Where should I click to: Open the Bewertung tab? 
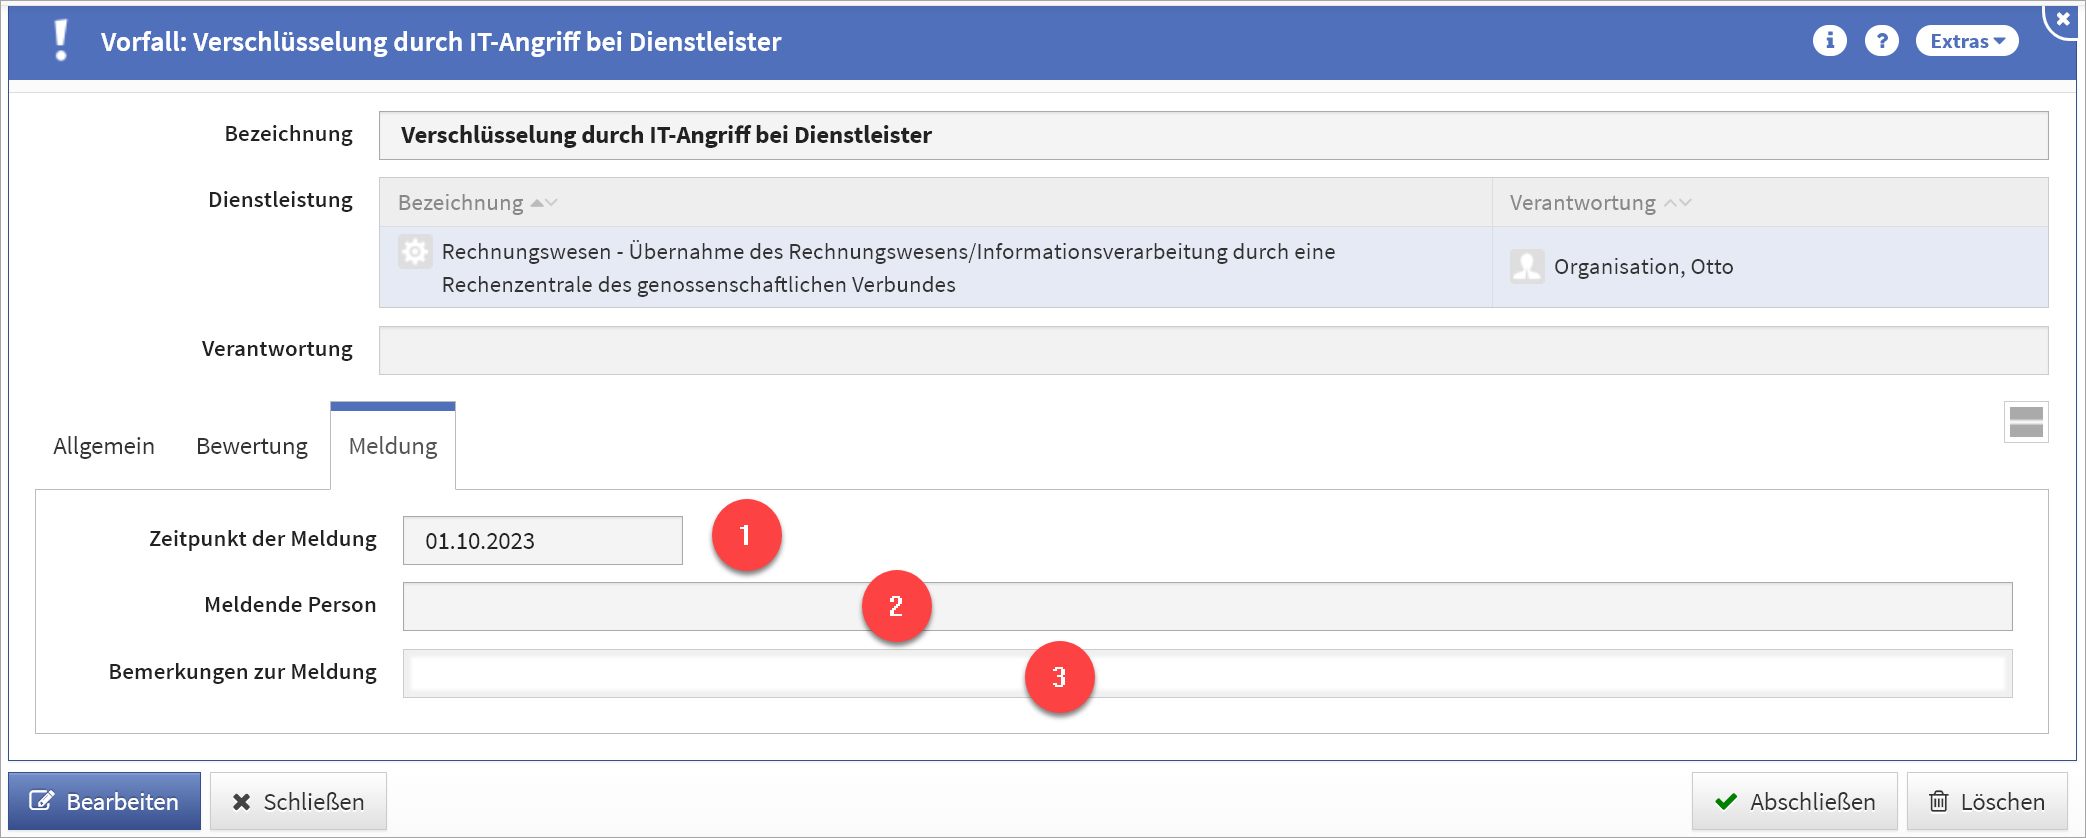pos(252,446)
